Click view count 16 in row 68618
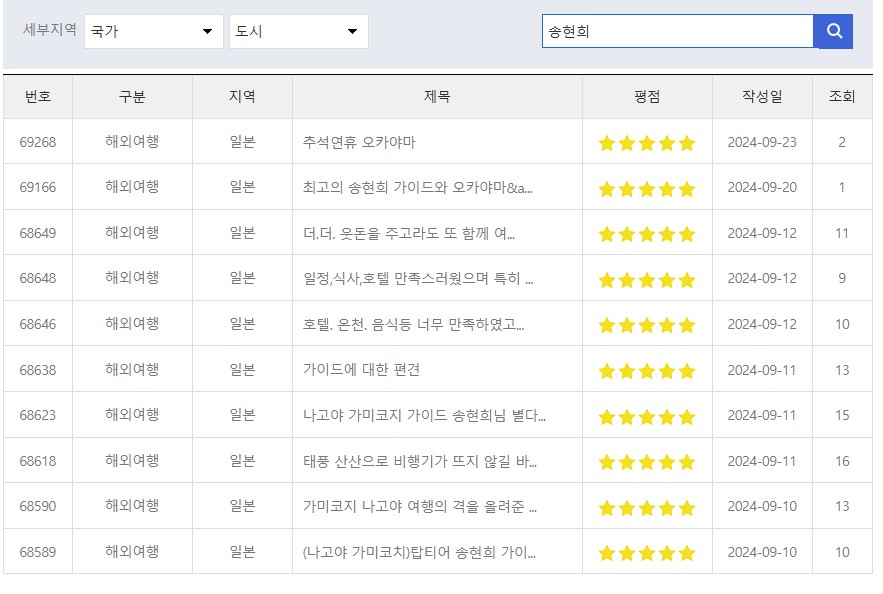883x594 pixels. coord(842,462)
